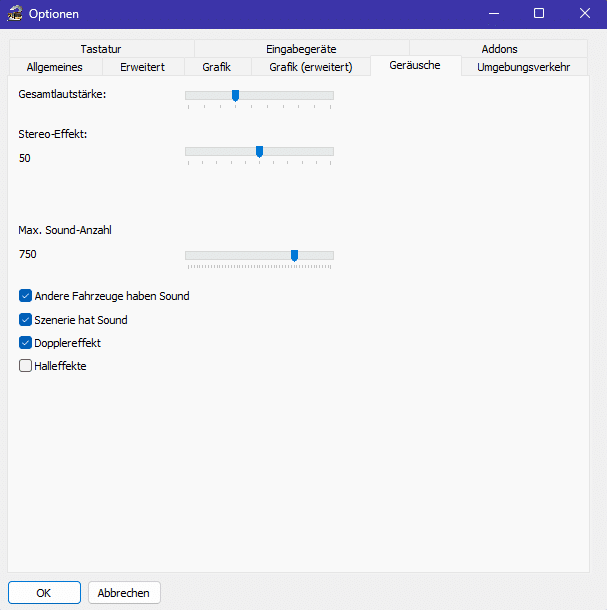
Task: Uncheck Szenerie hat Sound option
Action: (x=26, y=320)
